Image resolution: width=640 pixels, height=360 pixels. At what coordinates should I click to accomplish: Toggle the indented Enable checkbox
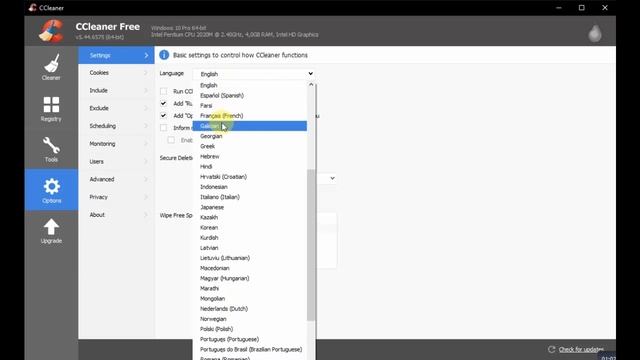[x=171, y=140]
